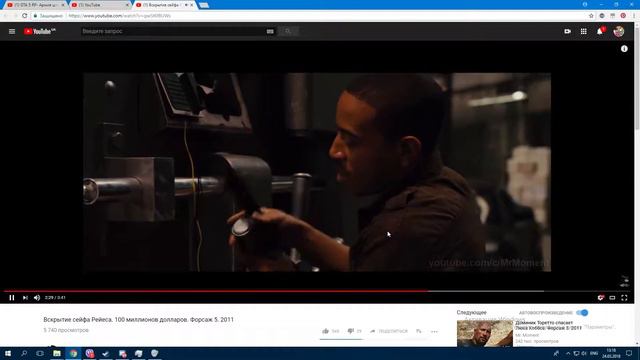Screen dimensions: 640x360
Task: Enter fullscreen mode
Action: click(624, 298)
